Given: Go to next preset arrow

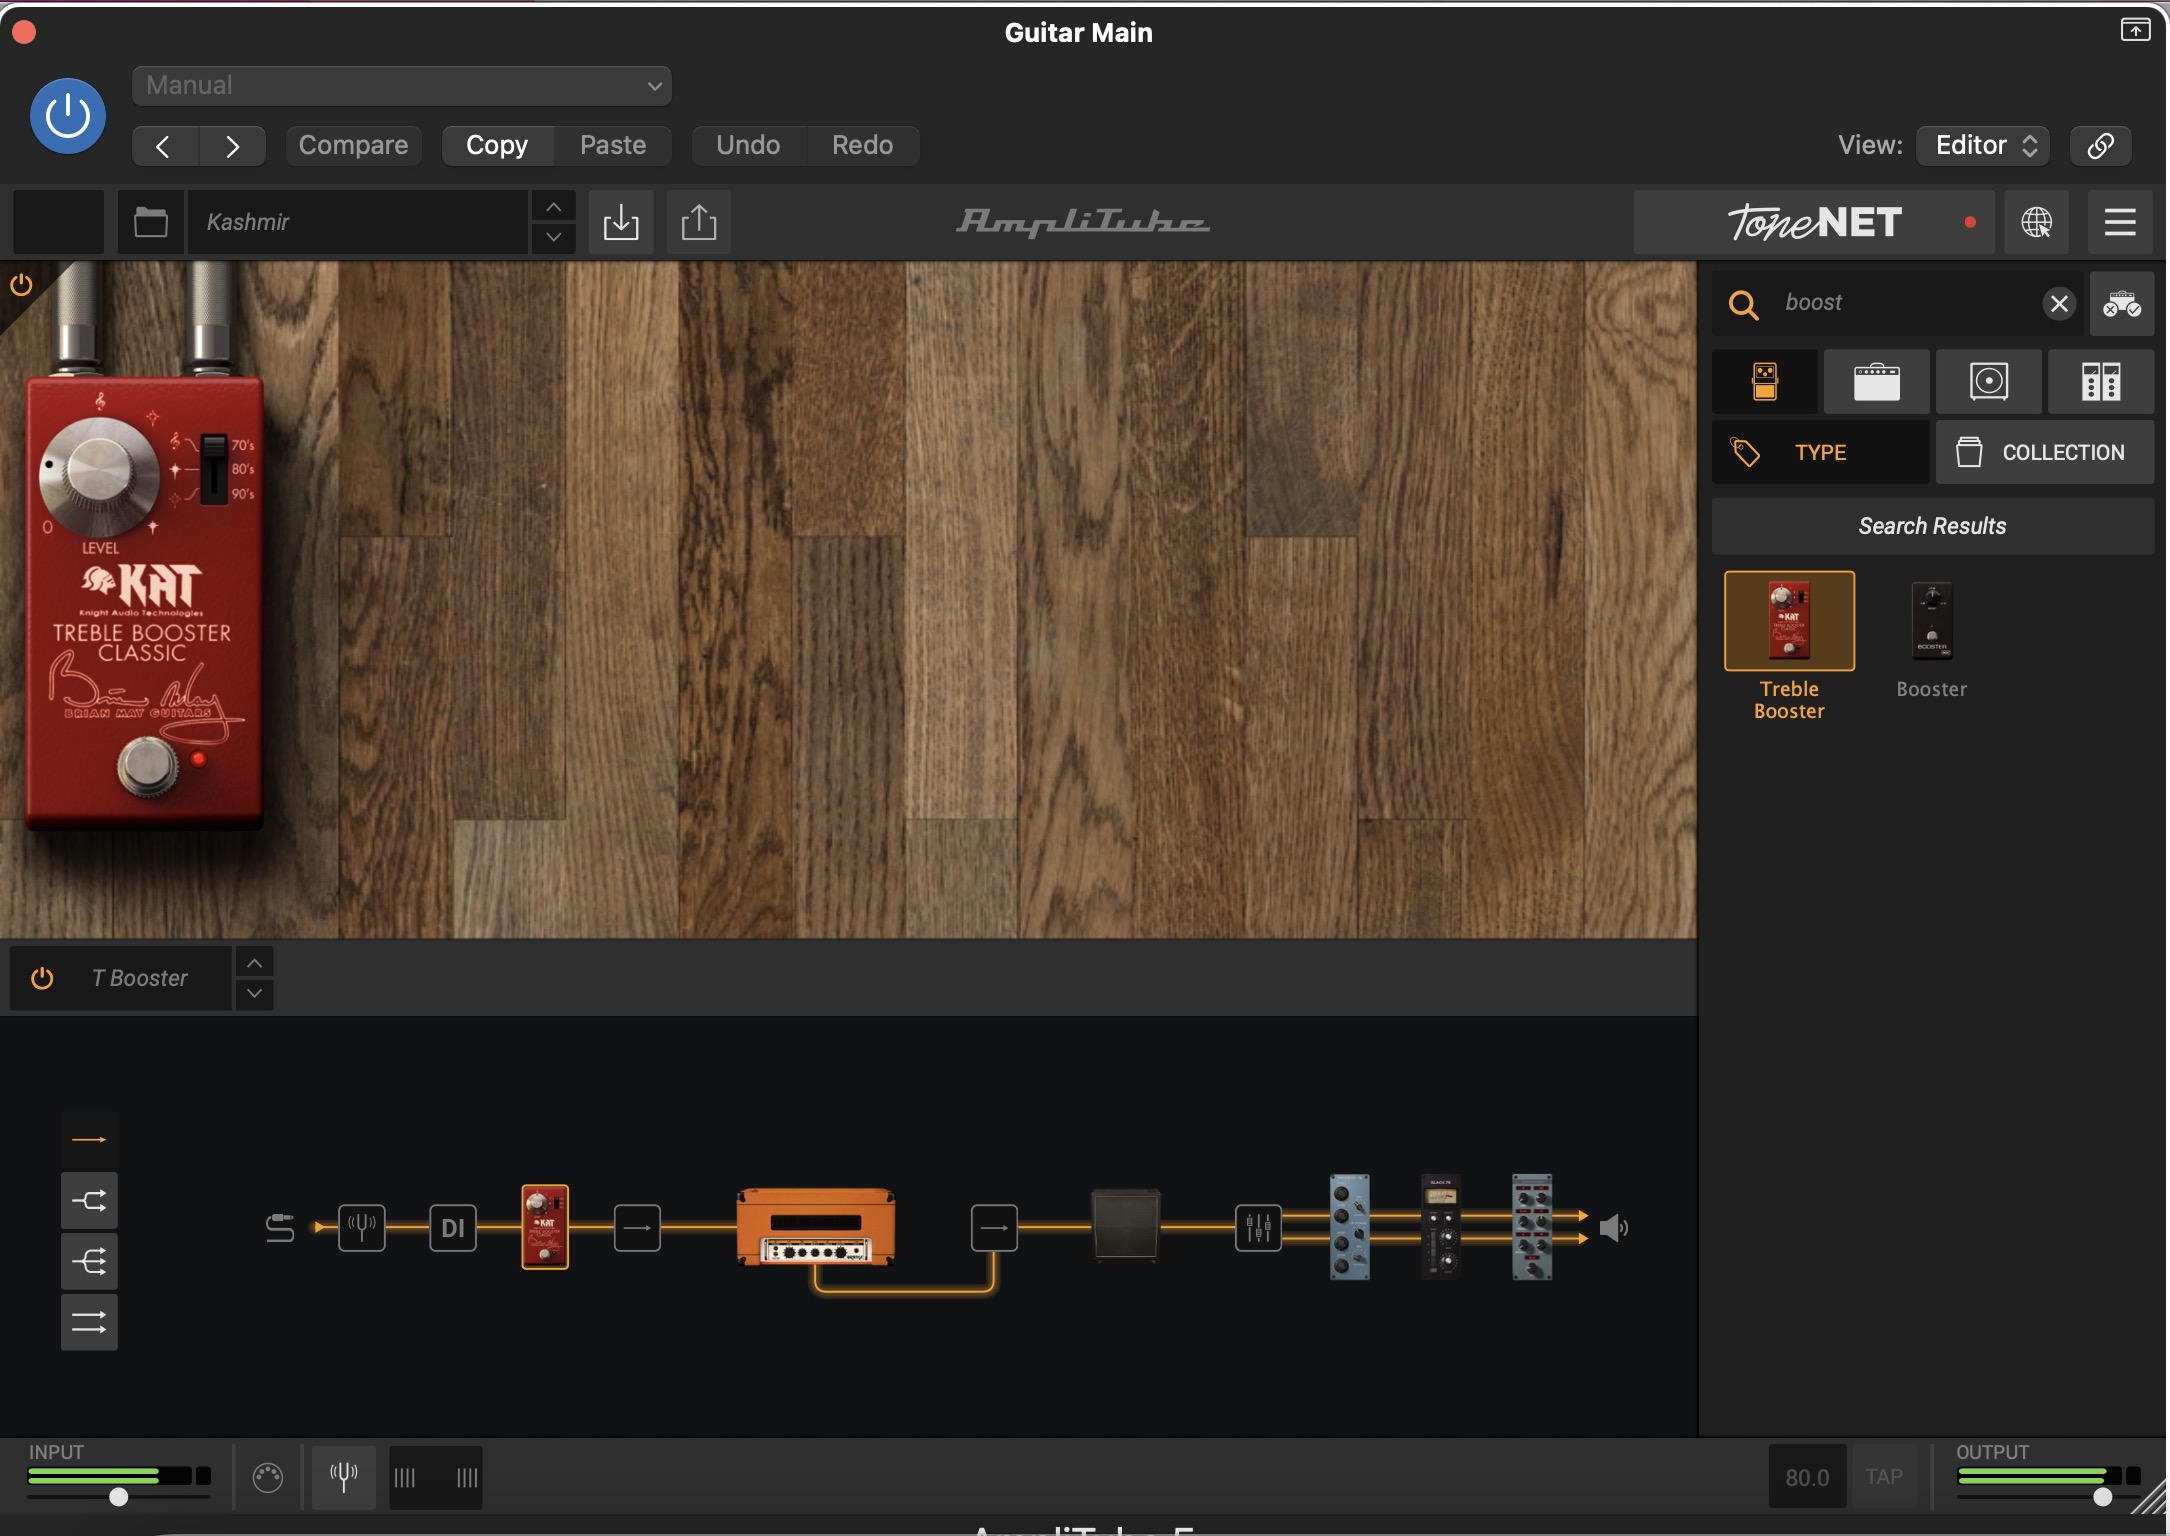Looking at the screenshot, I should pos(232,146).
